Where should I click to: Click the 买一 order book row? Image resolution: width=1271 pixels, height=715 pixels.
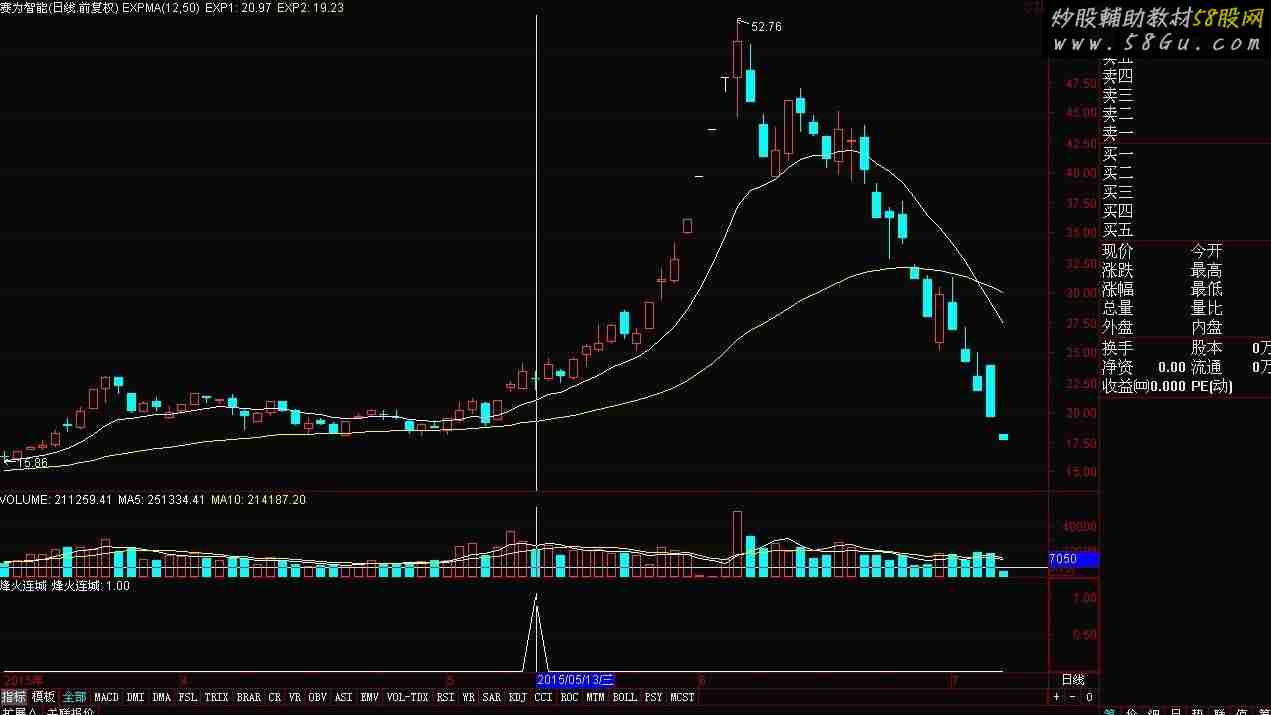1118,154
